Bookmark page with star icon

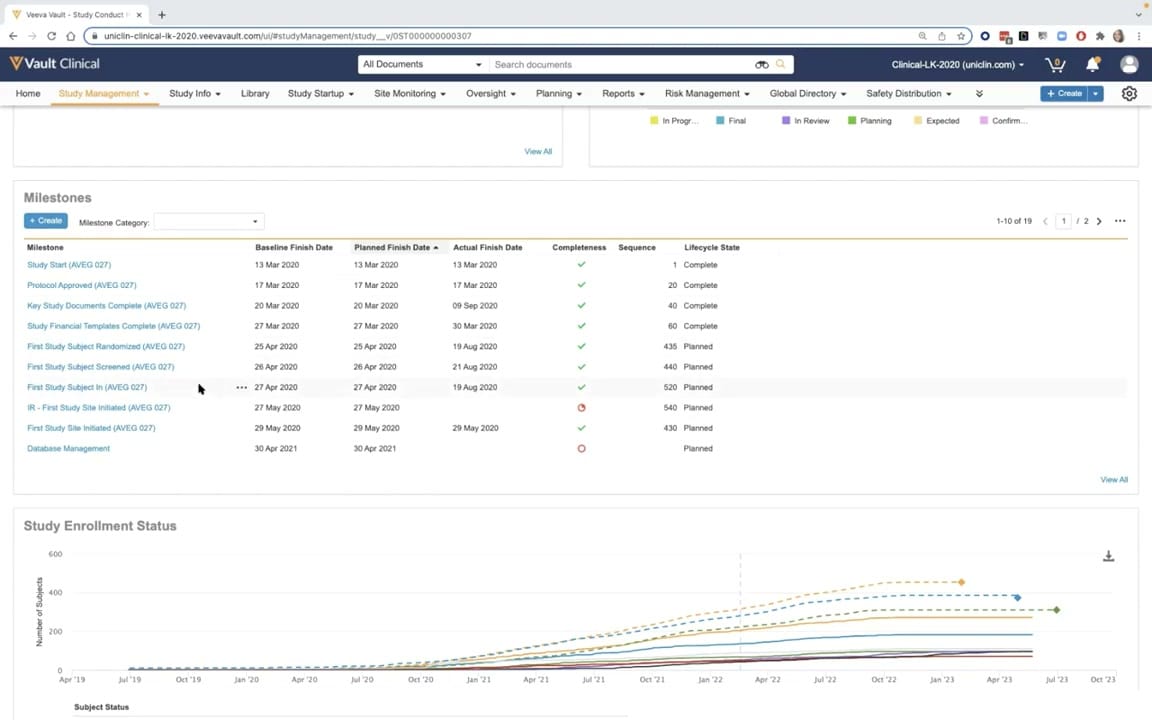coord(960,36)
